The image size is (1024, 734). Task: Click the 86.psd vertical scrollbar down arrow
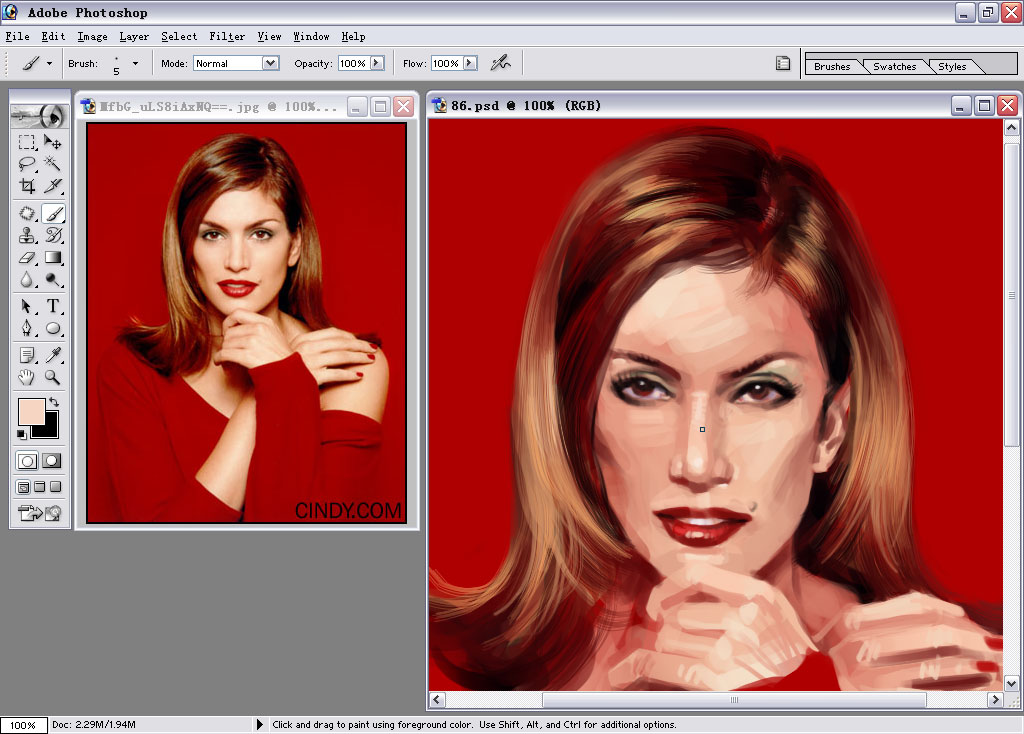click(x=1011, y=684)
